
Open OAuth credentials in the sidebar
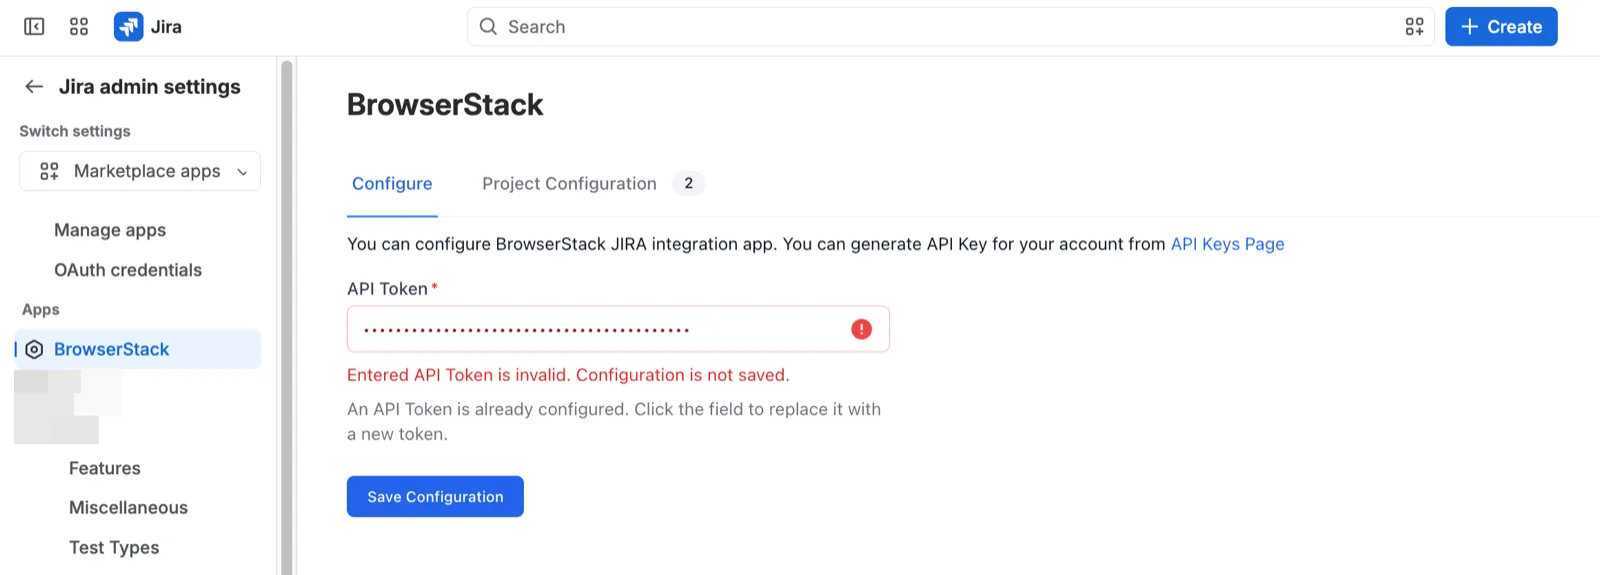(x=128, y=270)
